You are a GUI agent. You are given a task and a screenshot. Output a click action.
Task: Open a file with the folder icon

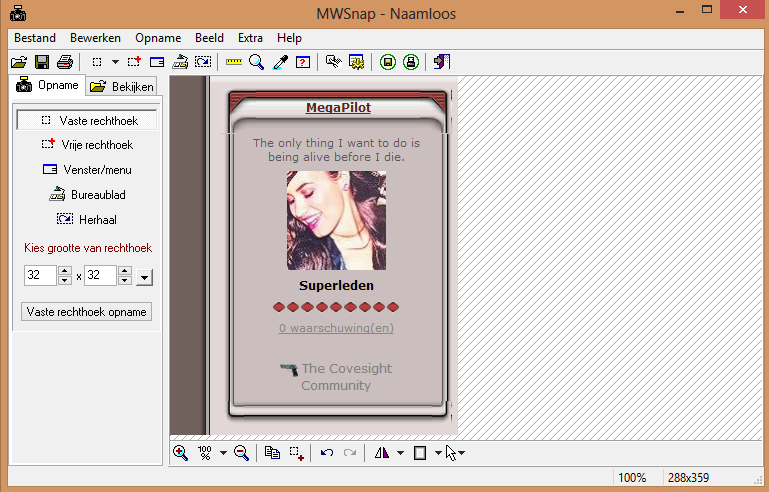click(19, 62)
